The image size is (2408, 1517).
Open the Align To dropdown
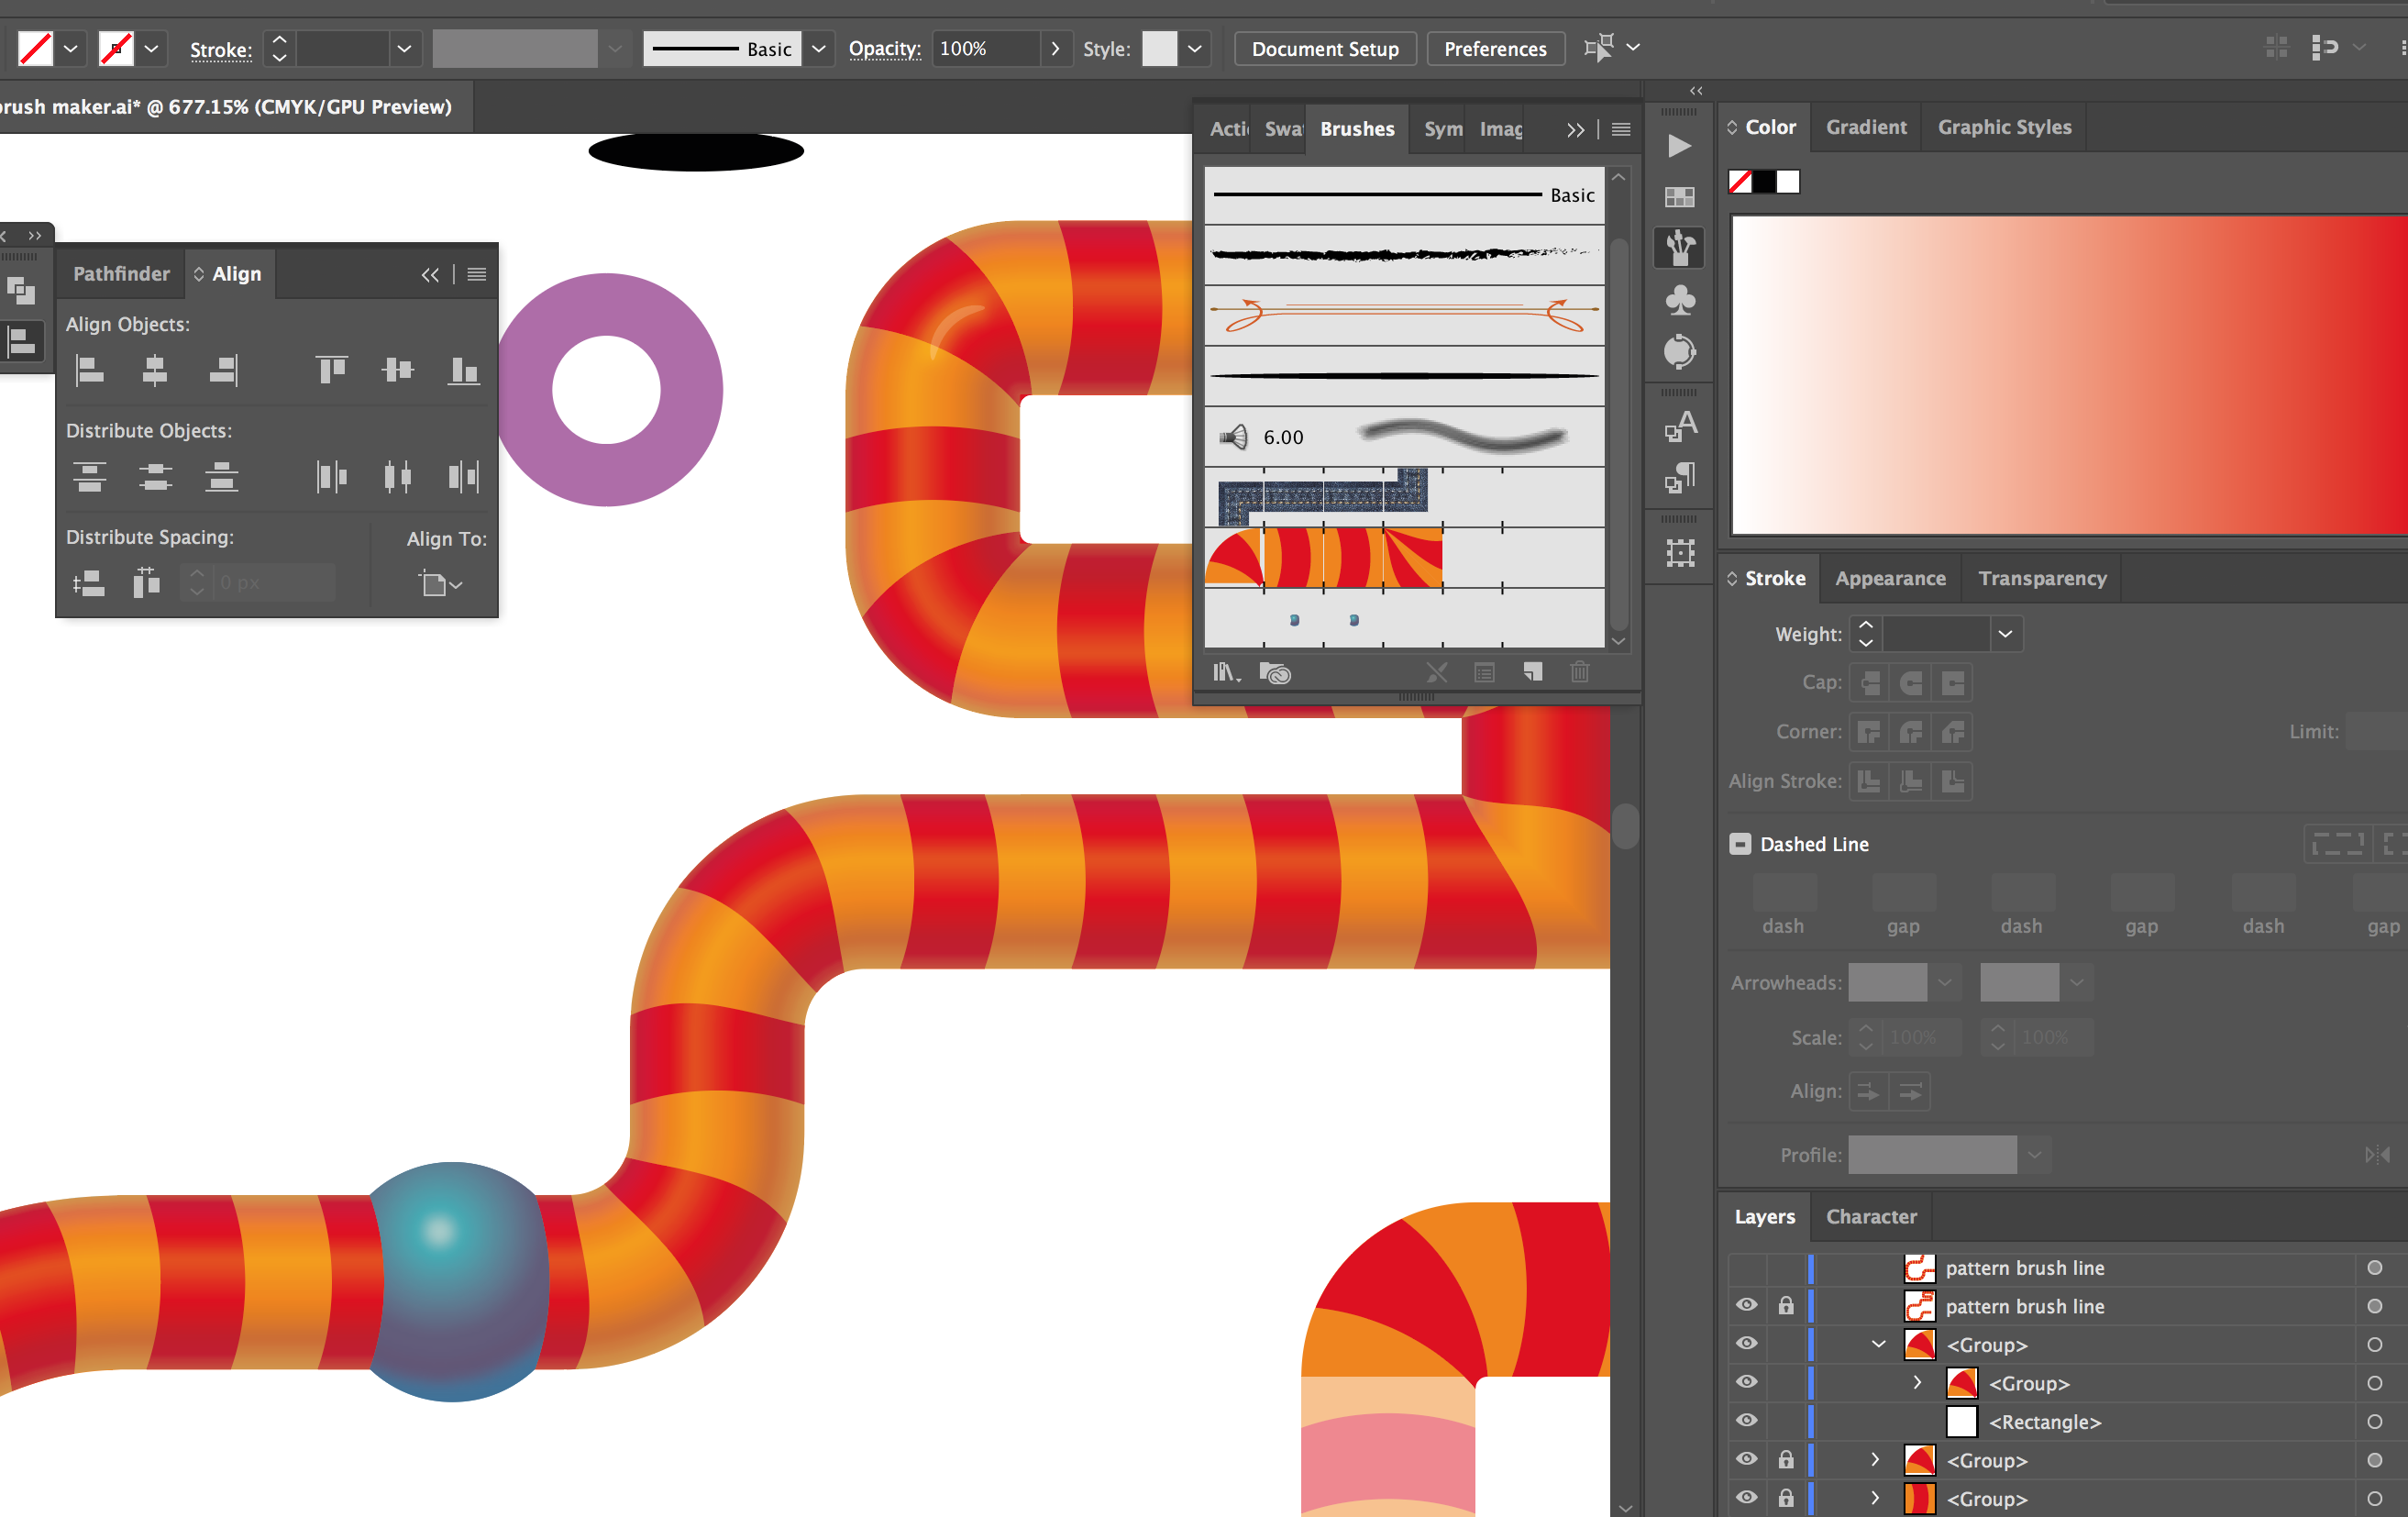pos(440,584)
